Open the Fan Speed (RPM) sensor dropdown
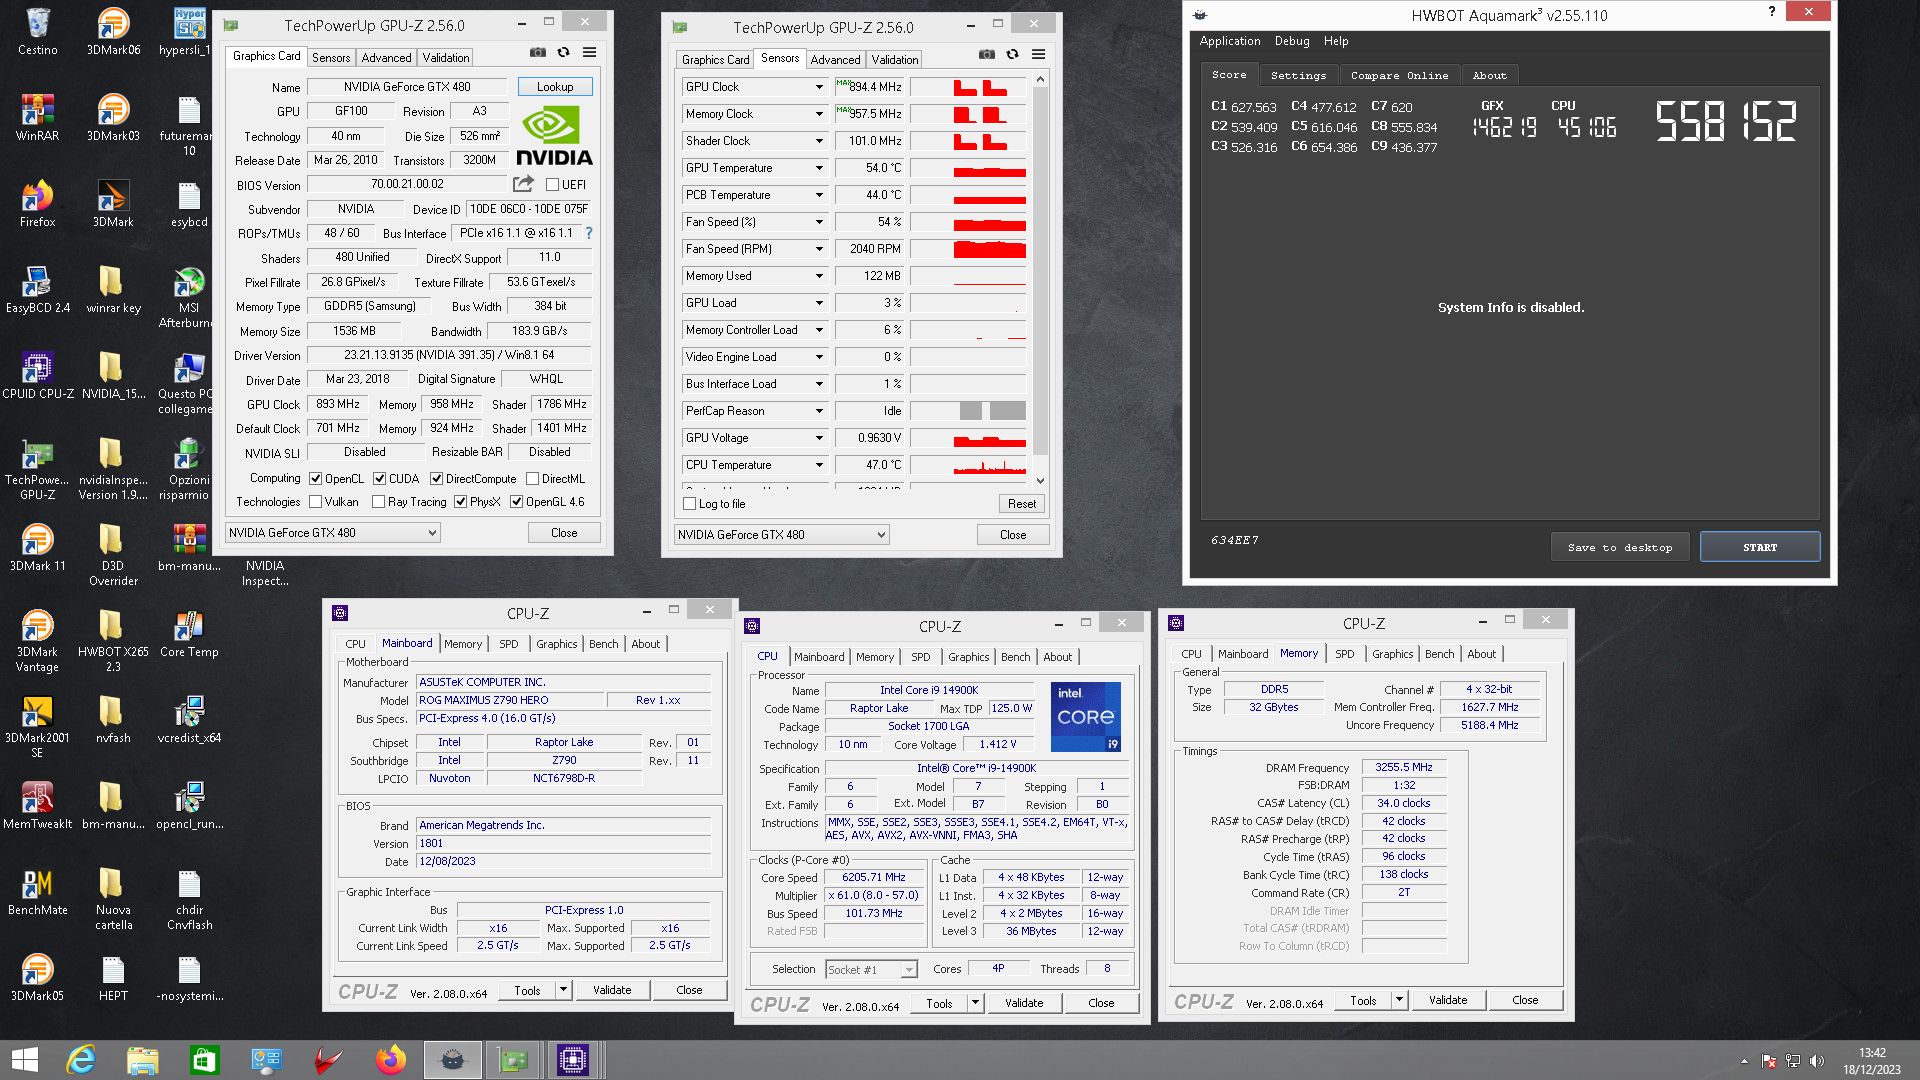Image resolution: width=1920 pixels, height=1080 pixels. pos(819,249)
